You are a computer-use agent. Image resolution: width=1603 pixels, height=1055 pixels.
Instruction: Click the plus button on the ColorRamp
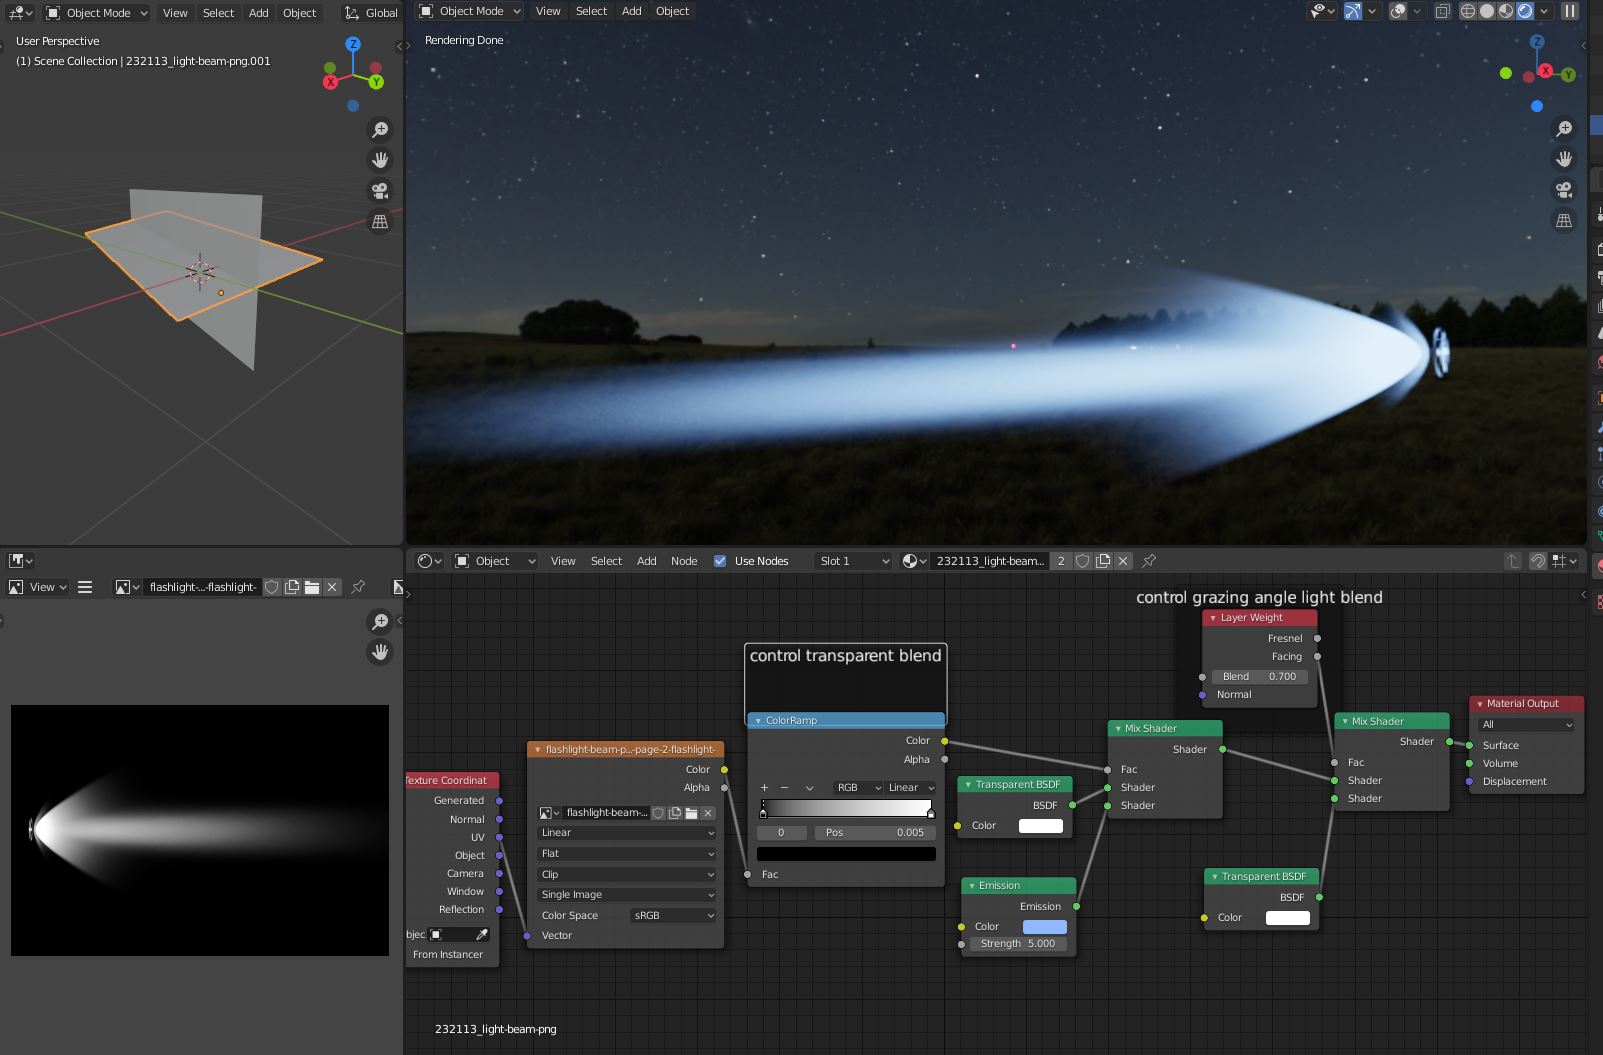point(763,788)
